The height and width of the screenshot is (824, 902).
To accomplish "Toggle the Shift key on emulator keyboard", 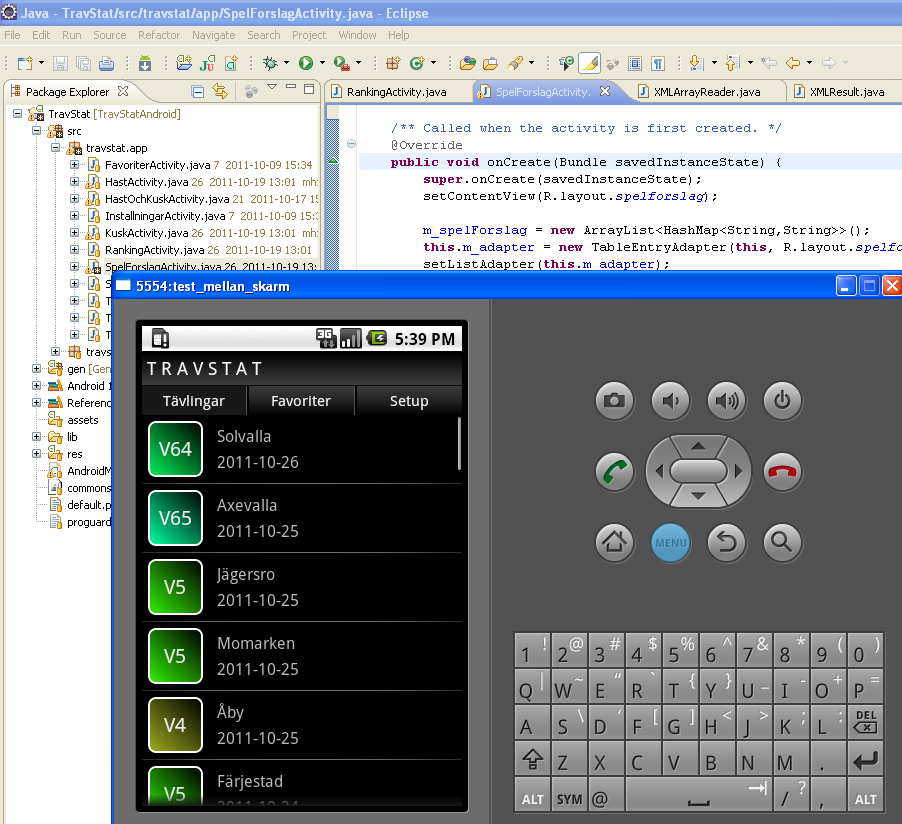I will 532,760.
